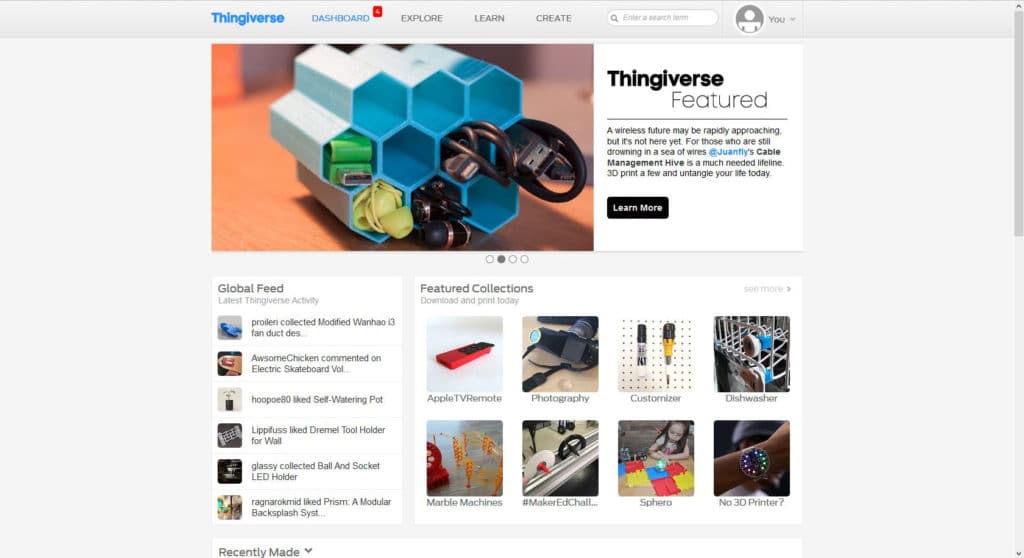1024x558 pixels.
Task: Open the Self-Watering Pot feed thumbnail
Action: coord(229,399)
